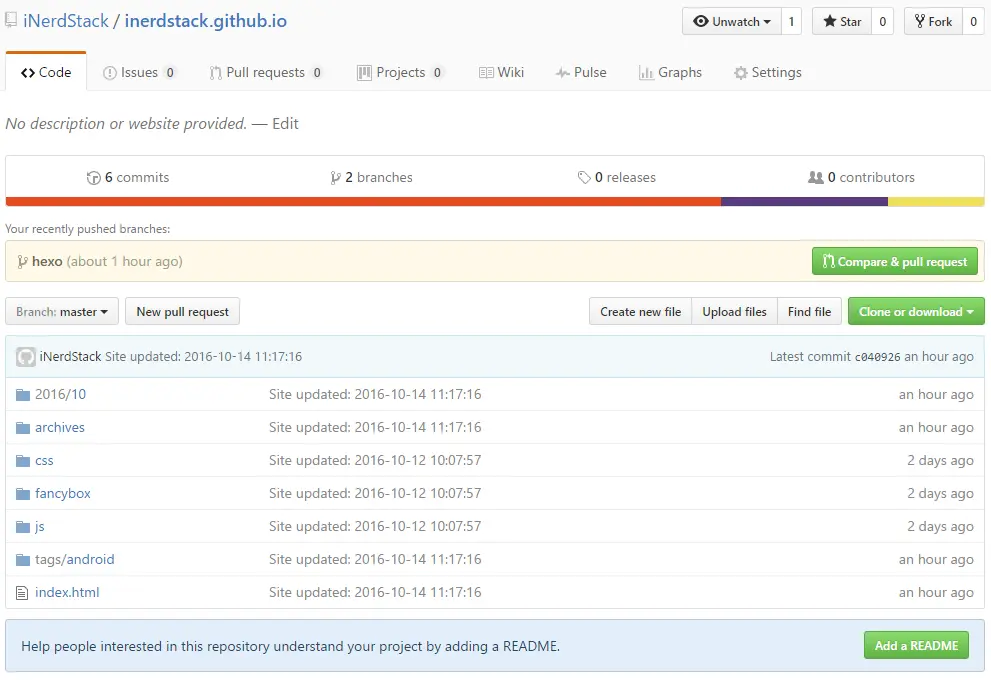Screen dimensions: 991x680
Task: Open the Branch: master dropdown
Action: [62, 312]
